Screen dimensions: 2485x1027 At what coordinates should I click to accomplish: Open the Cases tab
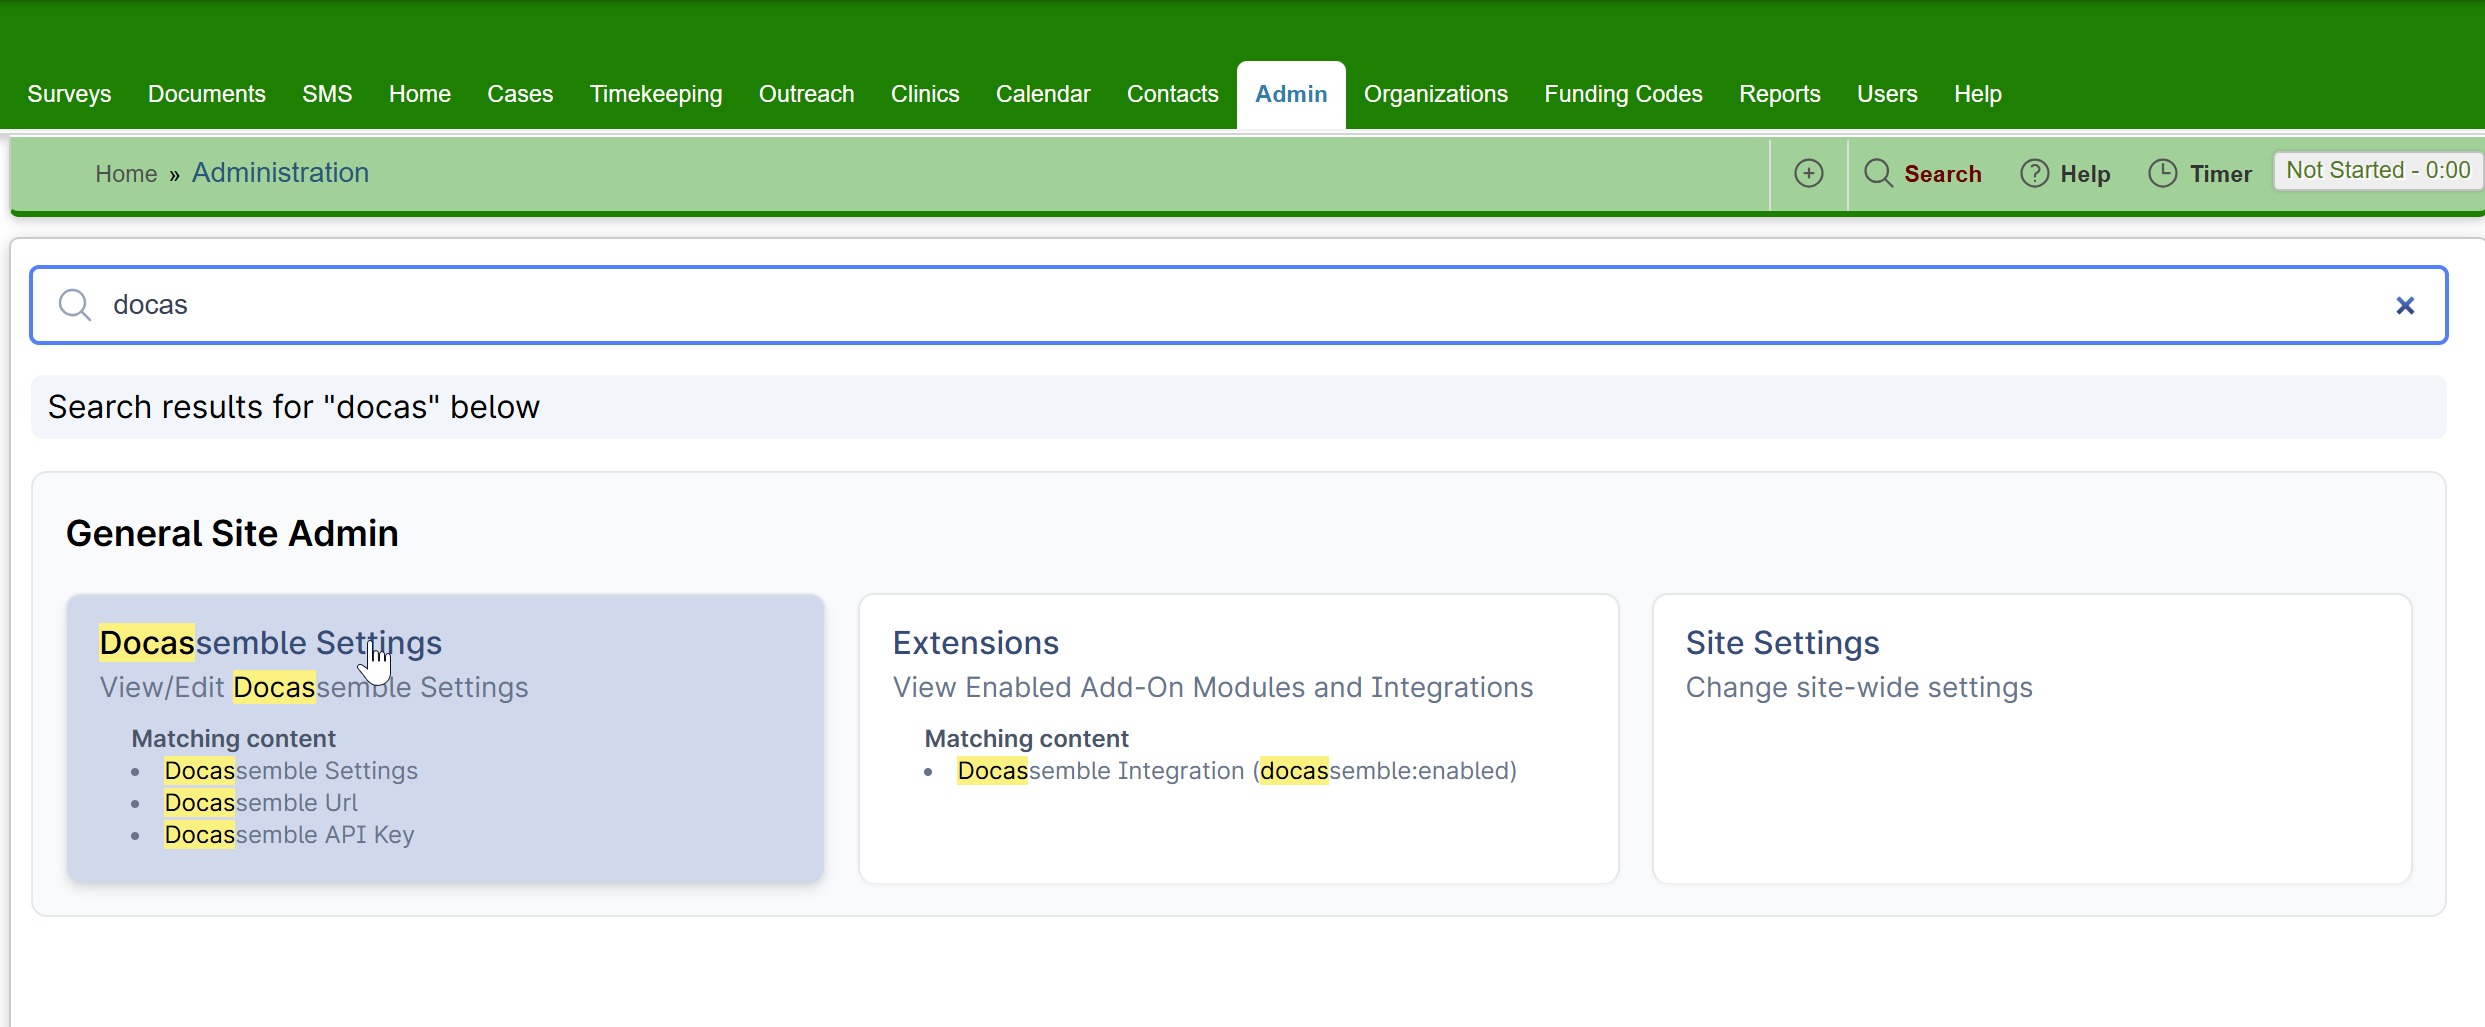point(520,94)
